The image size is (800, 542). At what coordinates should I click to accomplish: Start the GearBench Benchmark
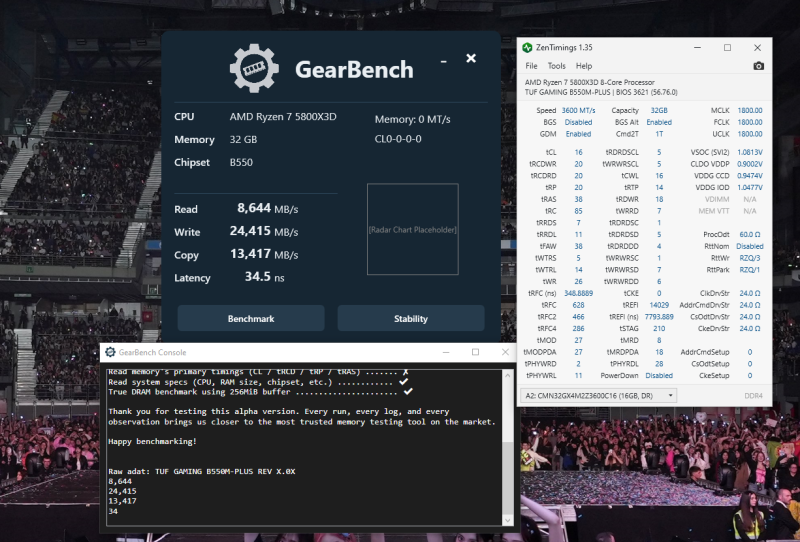(251, 318)
